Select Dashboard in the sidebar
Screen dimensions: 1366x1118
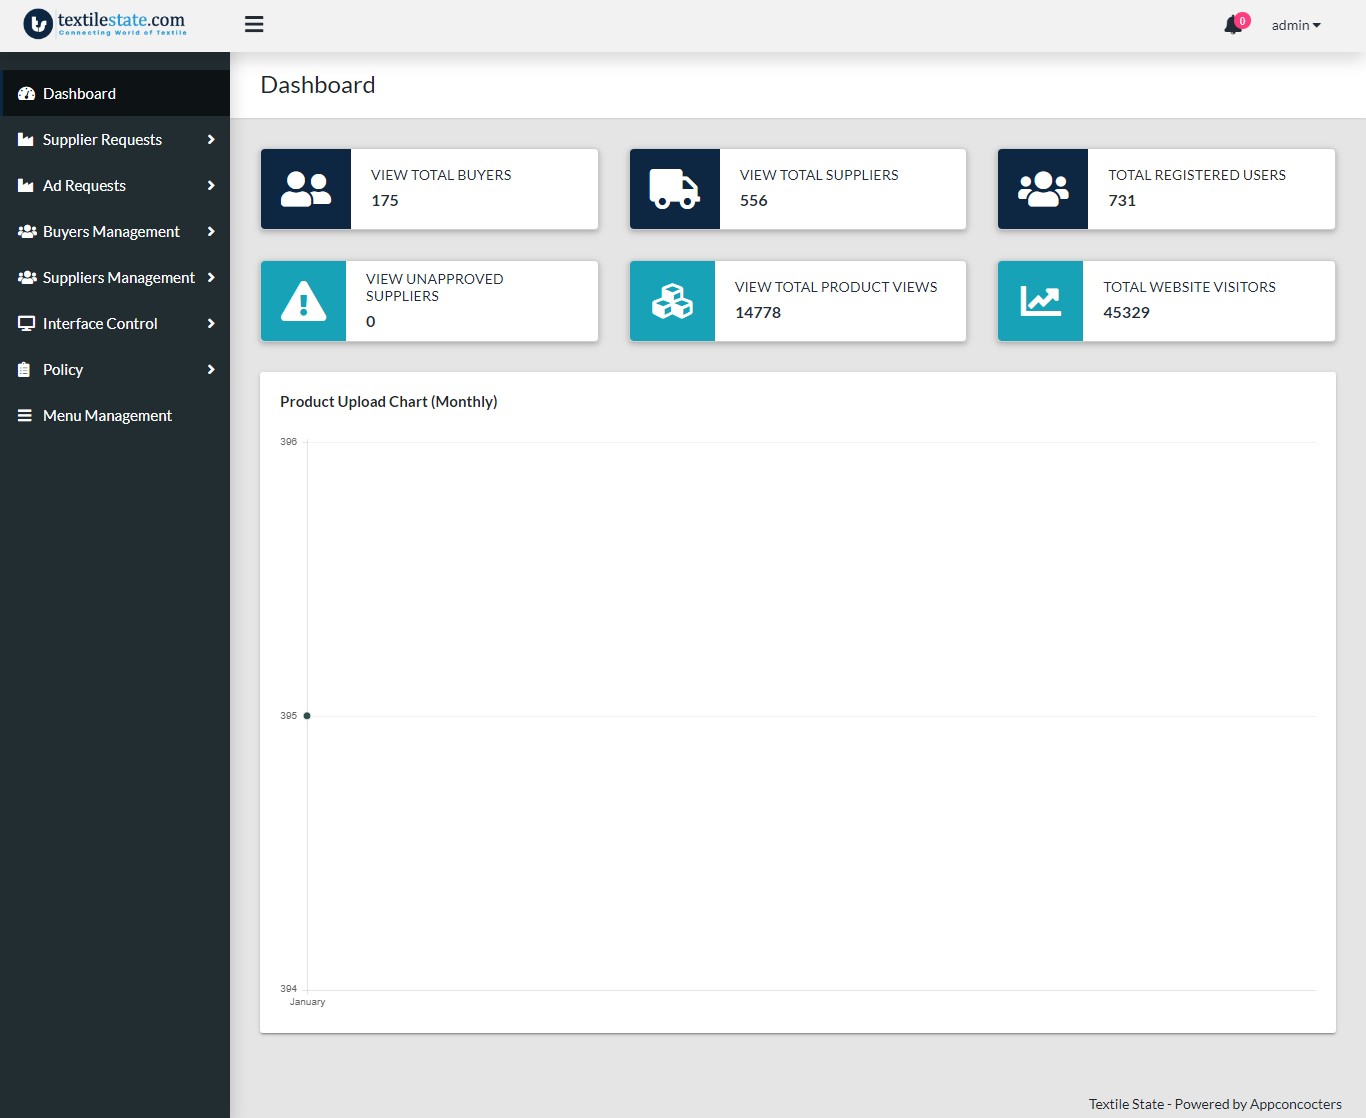79,94
